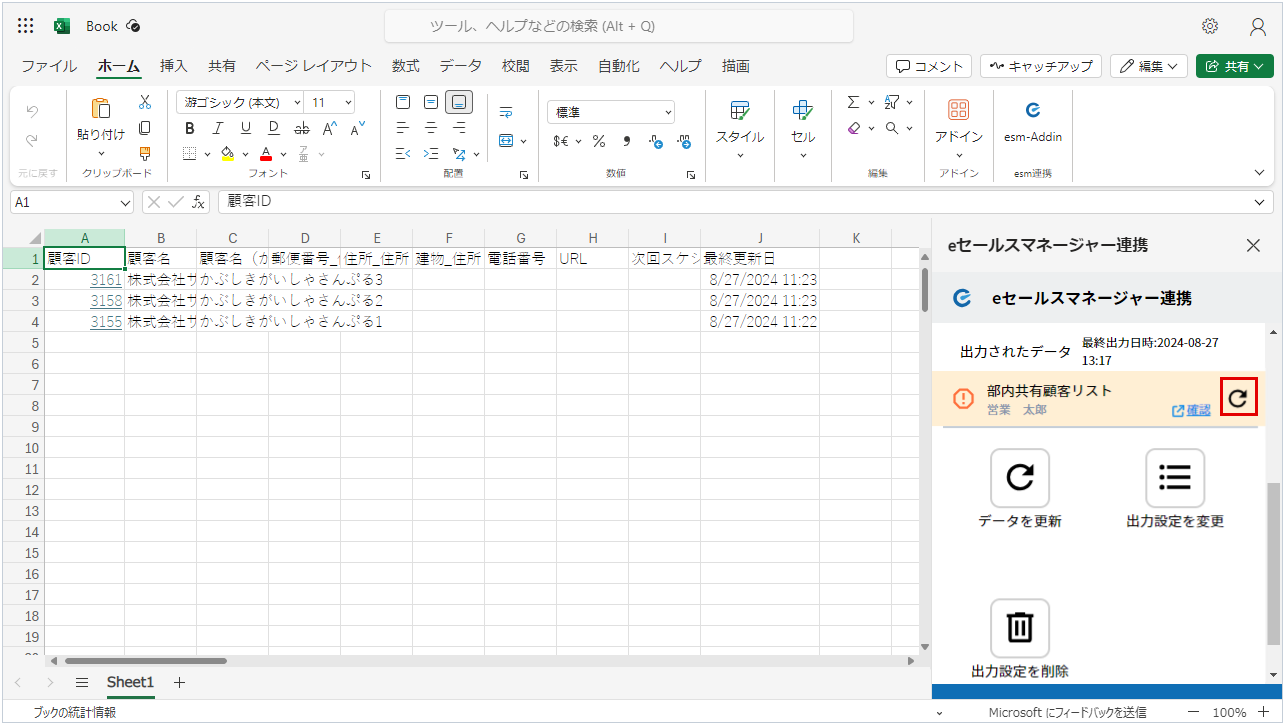Switch to the 数式 tab
This screenshot has width=1284, height=724.
tap(406, 66)
